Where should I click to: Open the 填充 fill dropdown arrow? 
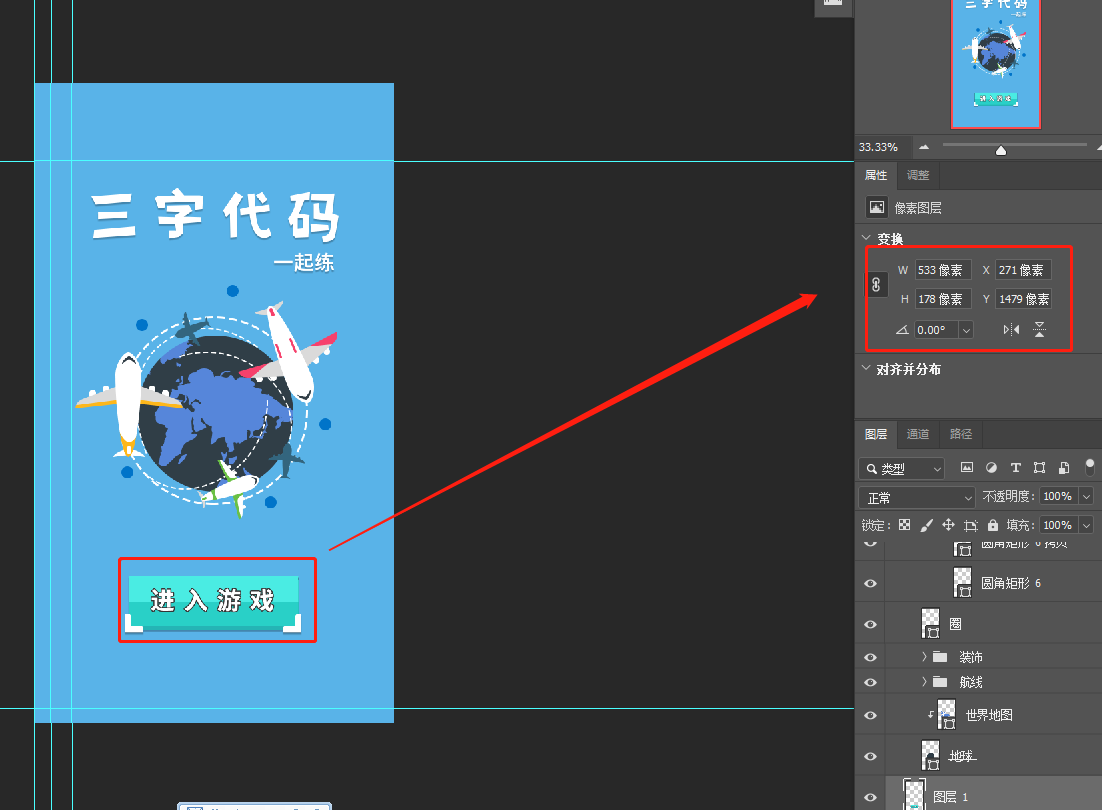click(x=1087, y=525)
